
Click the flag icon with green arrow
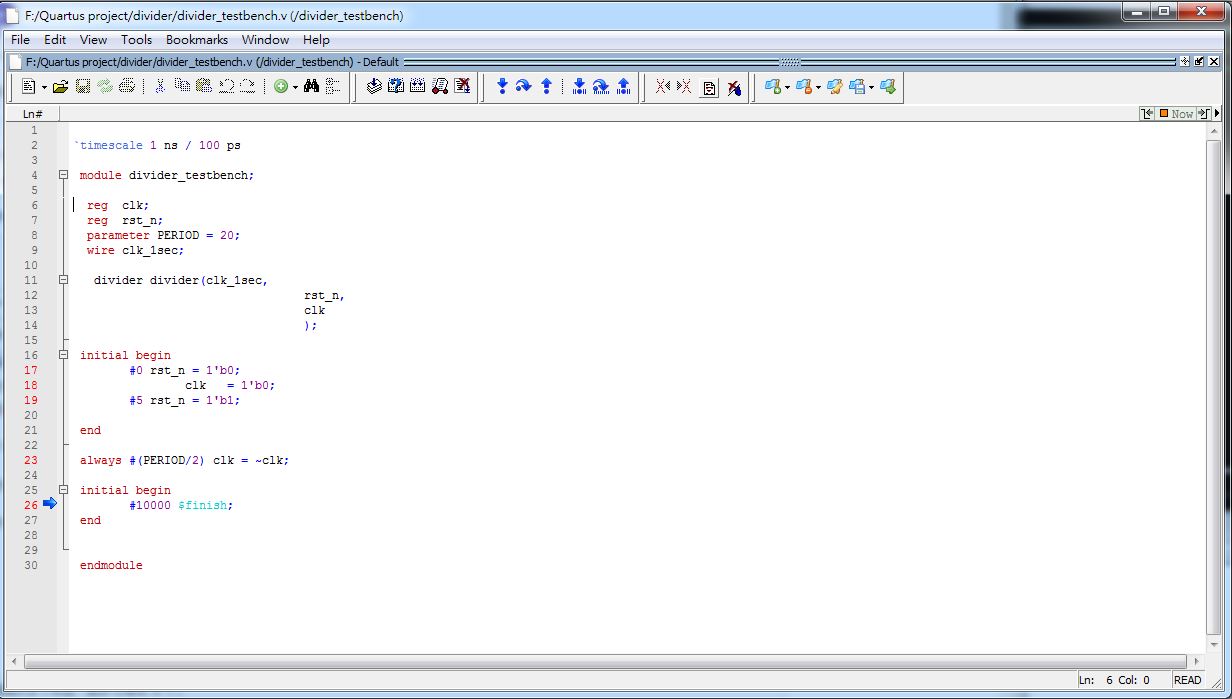pos(887,87)
